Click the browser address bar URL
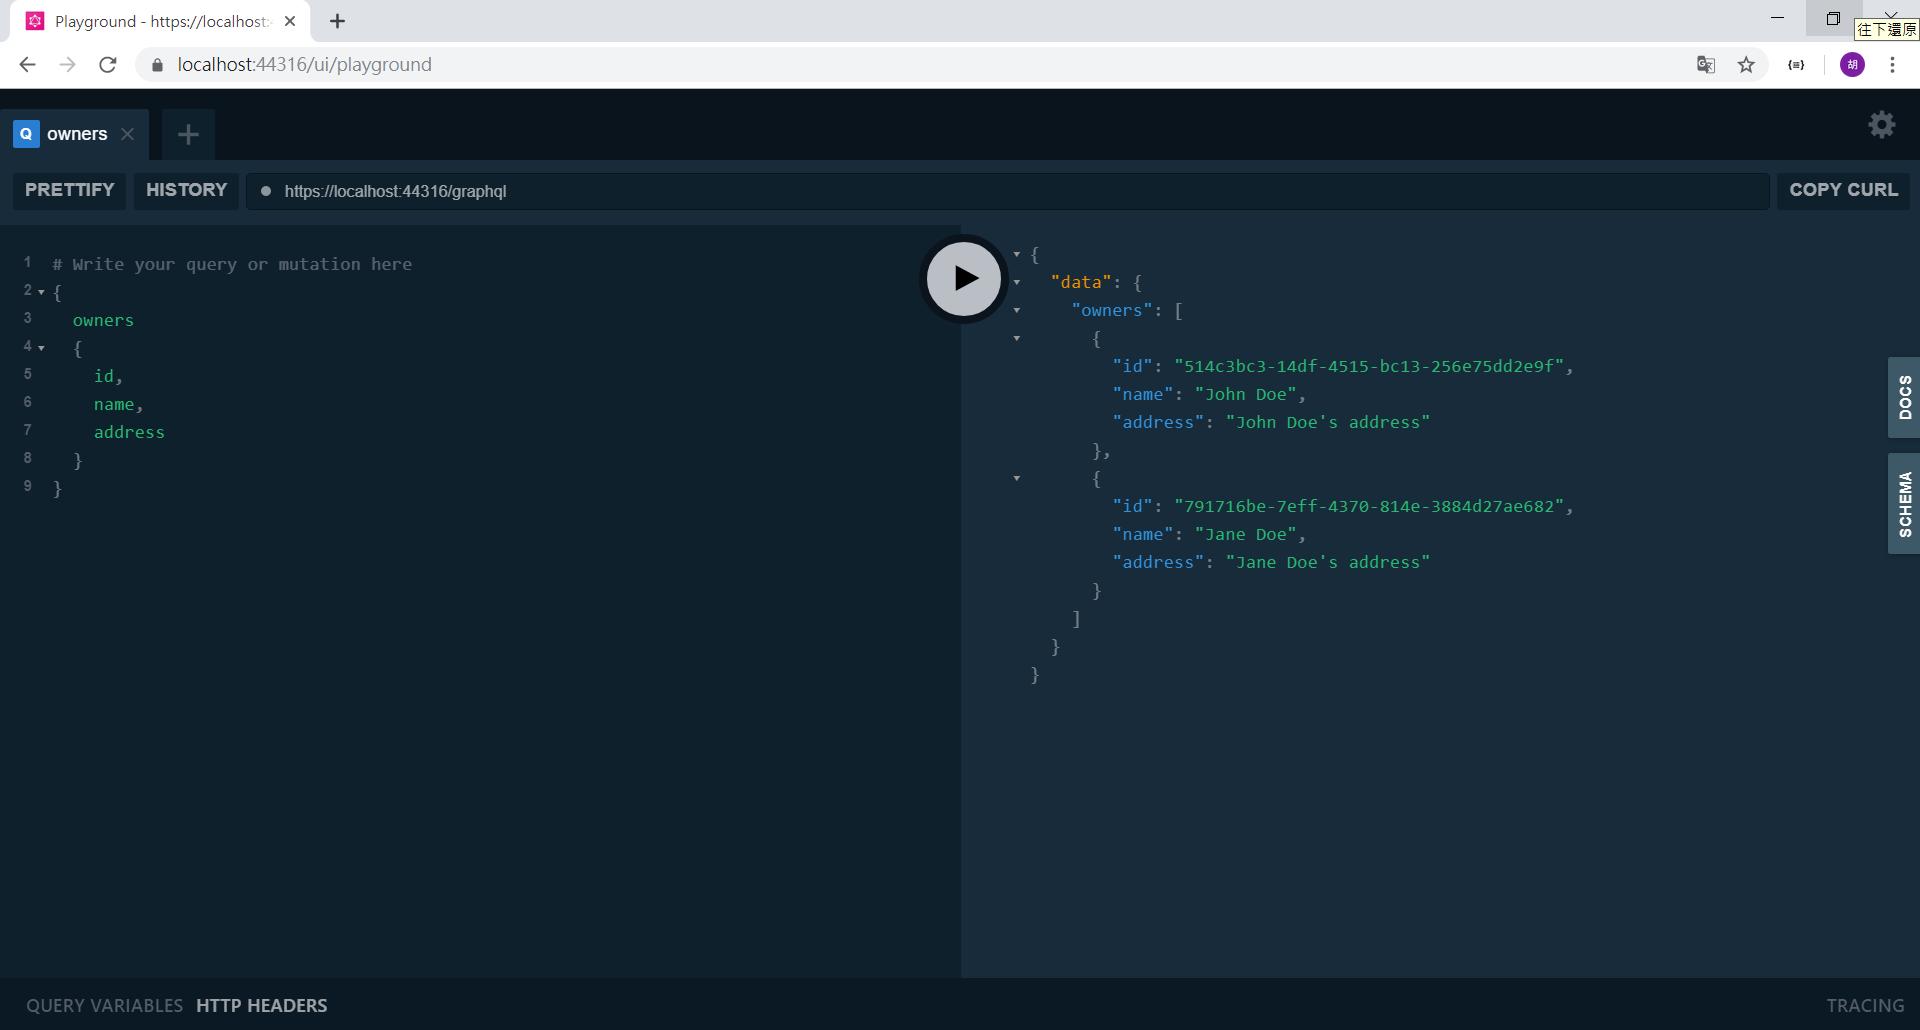 click(x=304, y=64)
